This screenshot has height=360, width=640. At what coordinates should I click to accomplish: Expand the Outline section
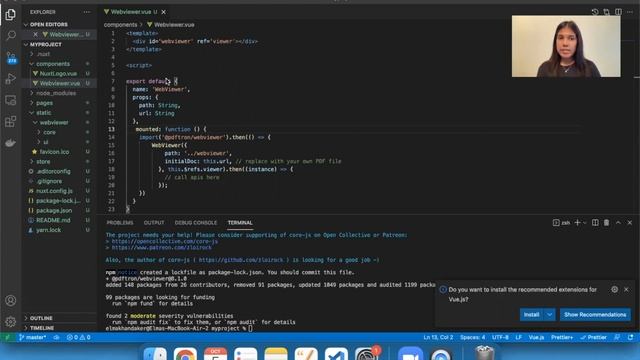[41, 318]
